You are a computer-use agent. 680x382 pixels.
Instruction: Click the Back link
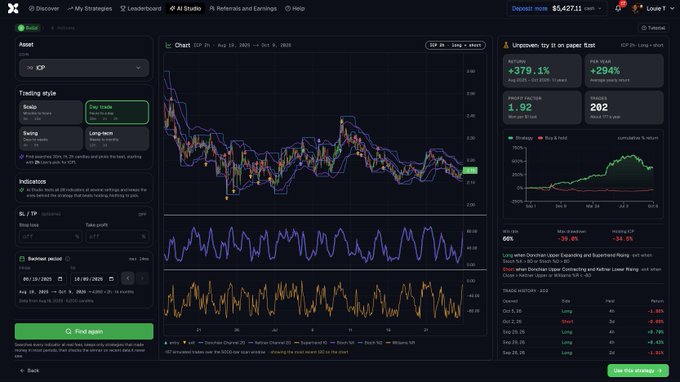pos(29,371)
